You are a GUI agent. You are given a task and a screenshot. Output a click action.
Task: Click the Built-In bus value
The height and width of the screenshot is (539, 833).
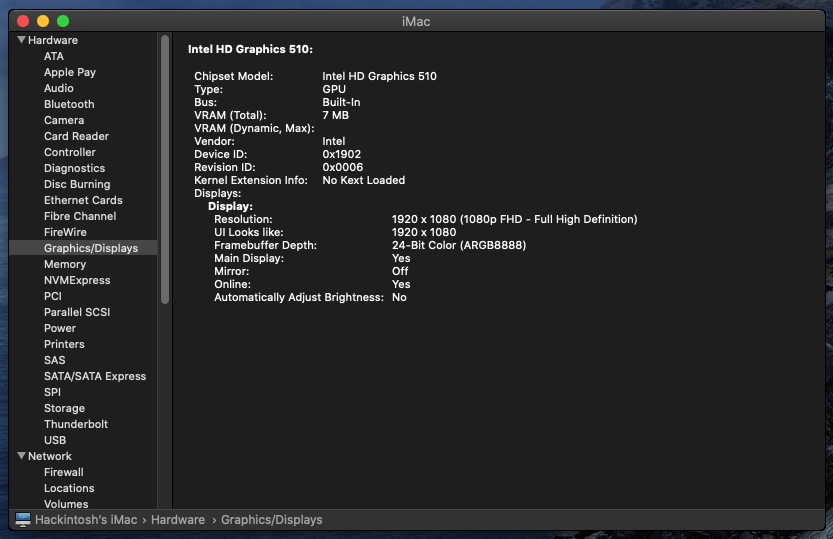coord(341,102)
